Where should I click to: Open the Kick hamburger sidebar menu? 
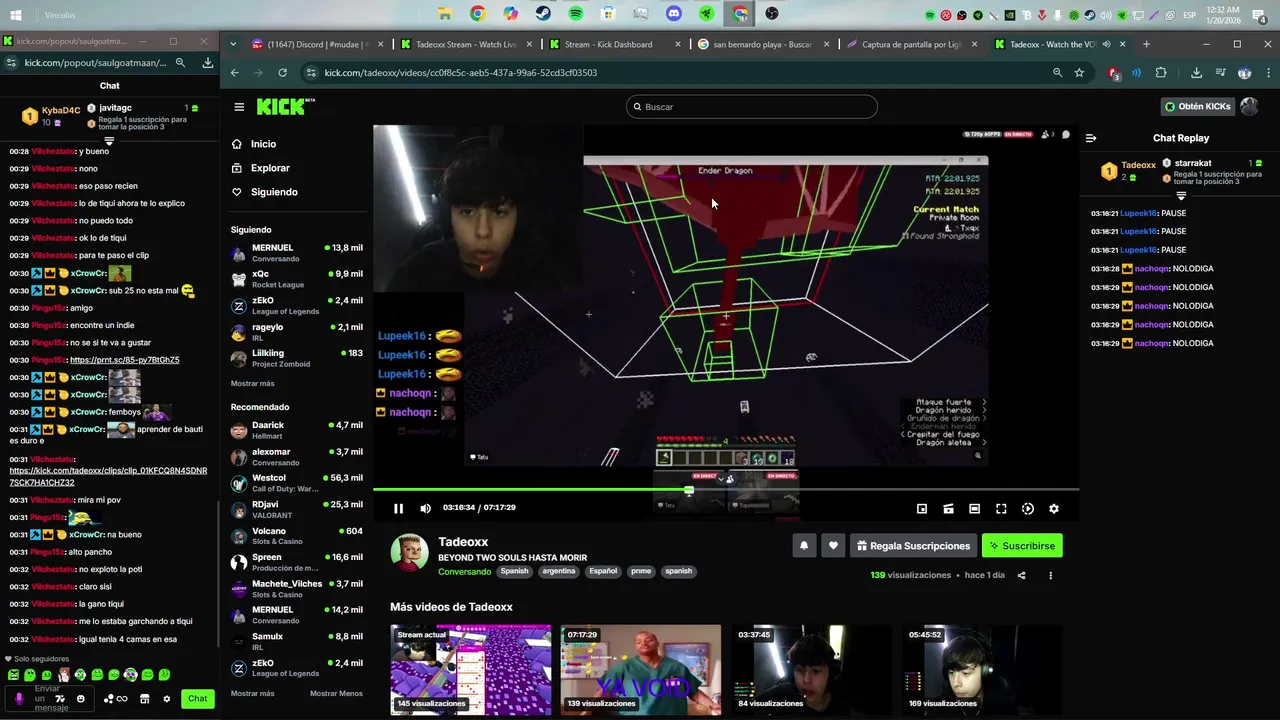tap(239, 107)
